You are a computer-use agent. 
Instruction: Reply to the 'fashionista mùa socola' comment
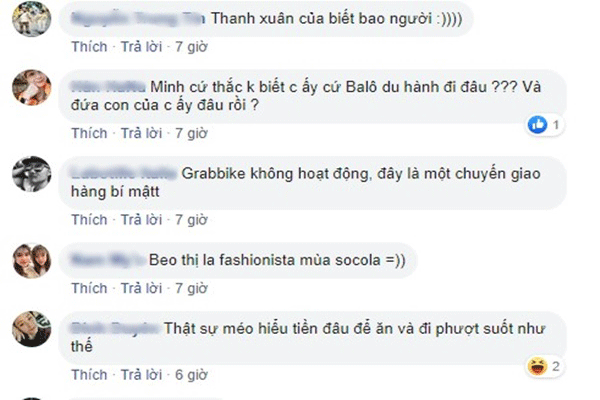tap(142, 288)
